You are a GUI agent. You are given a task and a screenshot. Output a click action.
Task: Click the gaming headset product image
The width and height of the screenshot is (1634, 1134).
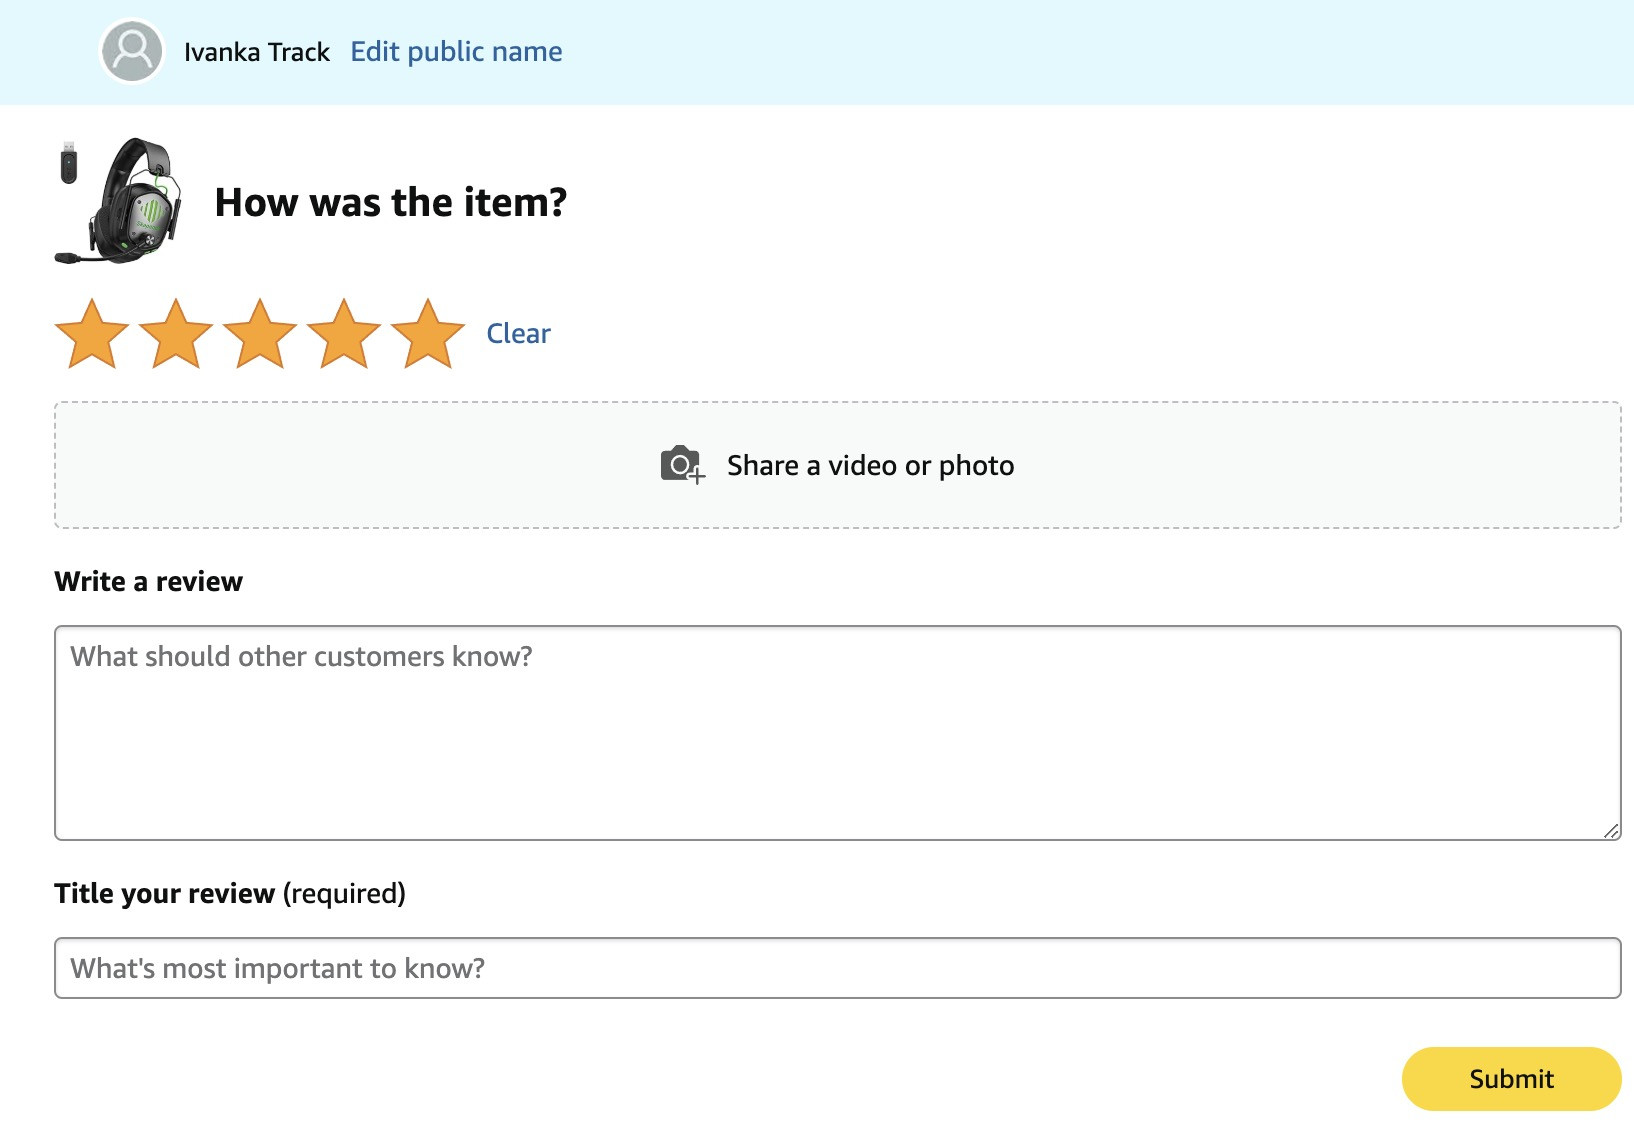[118, 201]
